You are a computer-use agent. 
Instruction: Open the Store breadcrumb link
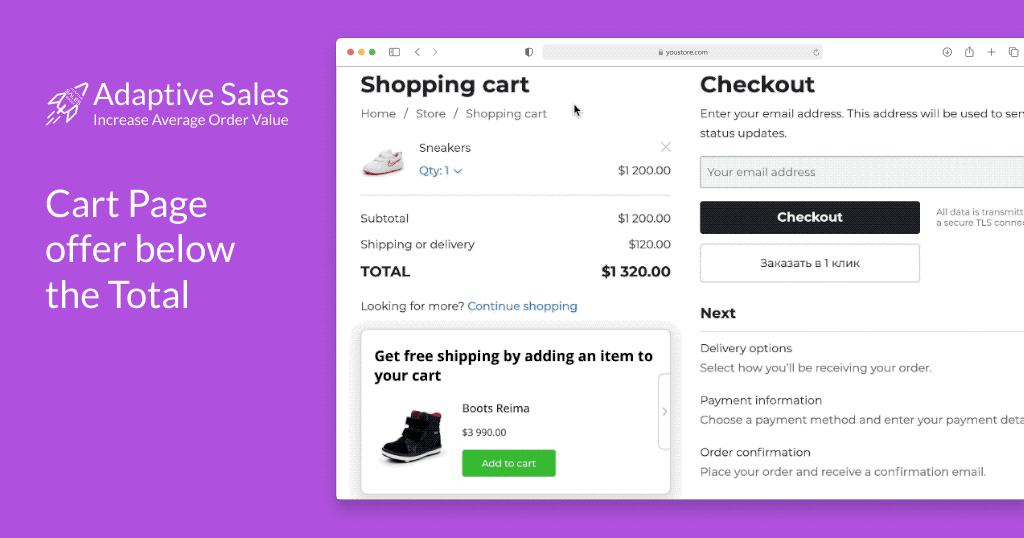click(431, 114)
